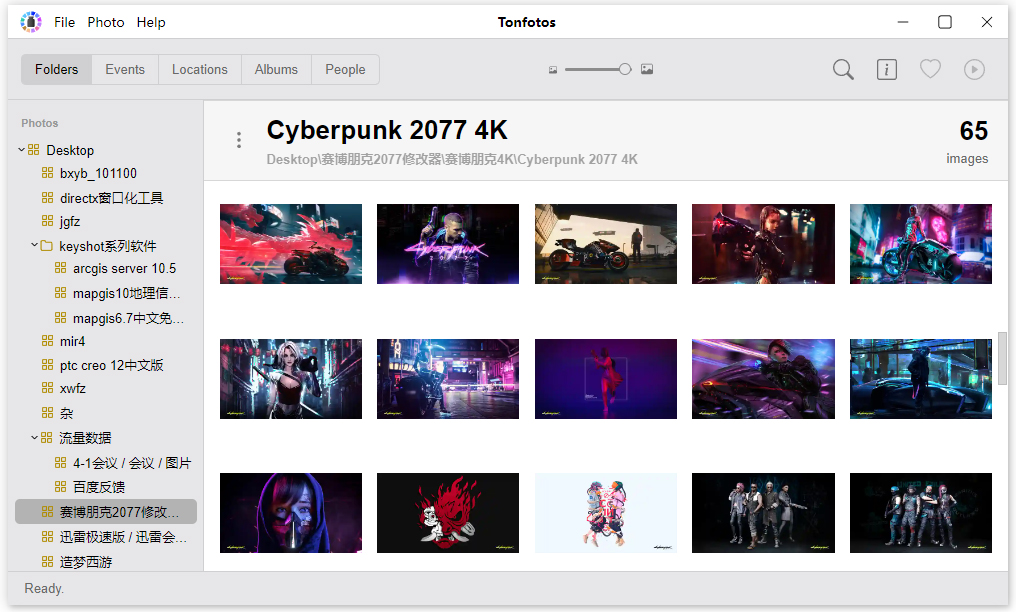Image resolution: width=1016 pixels, height=612 pixels.
Task: Switch to the Events tab
Action: click(x=125, y=69)
